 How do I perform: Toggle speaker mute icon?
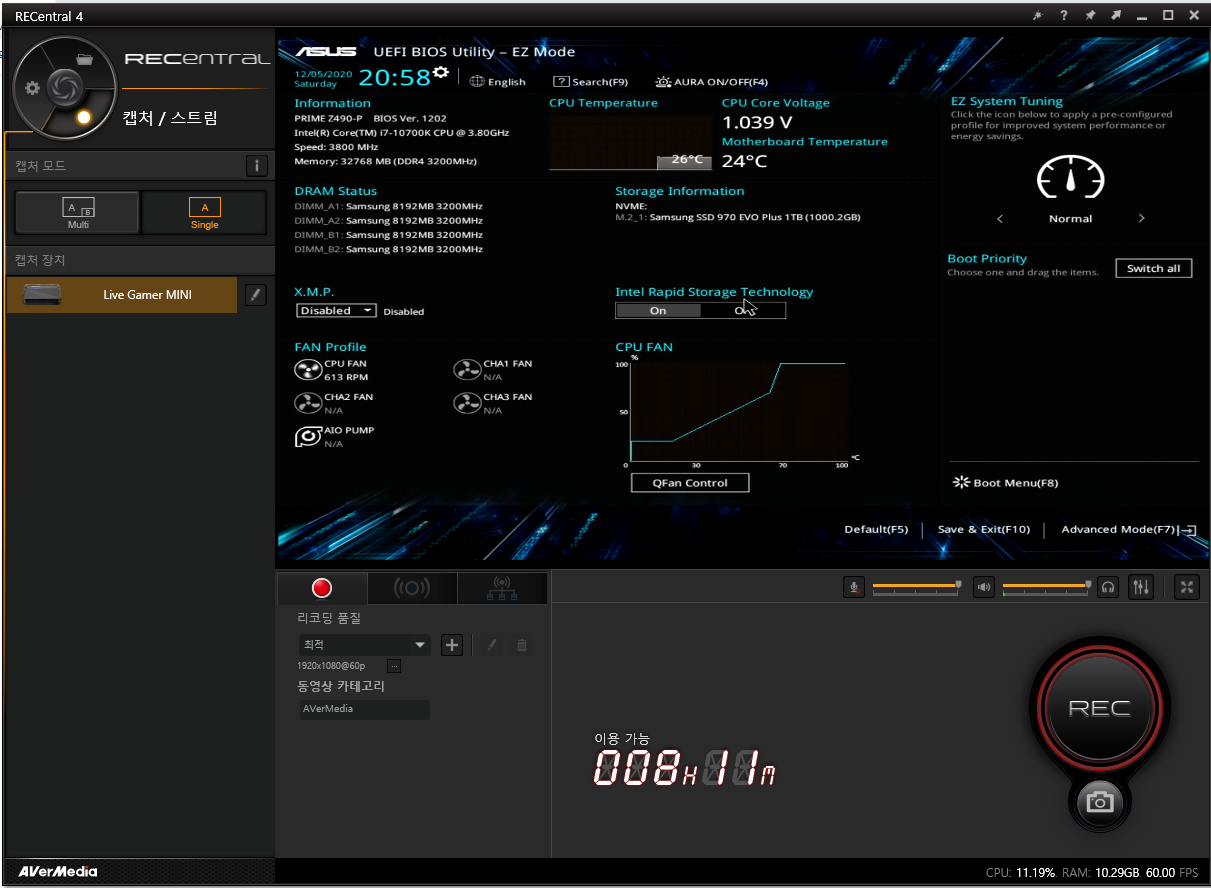(984, 588)
